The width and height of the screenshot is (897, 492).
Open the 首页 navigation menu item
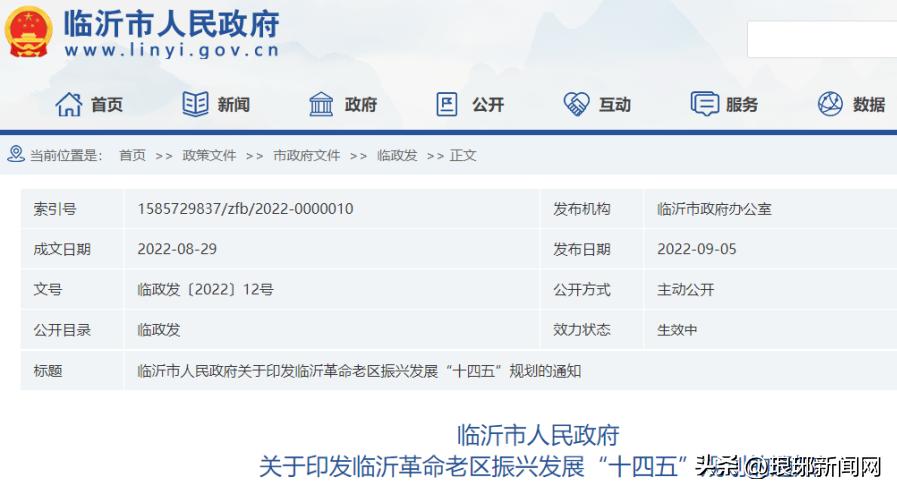[x=107, y=105]
